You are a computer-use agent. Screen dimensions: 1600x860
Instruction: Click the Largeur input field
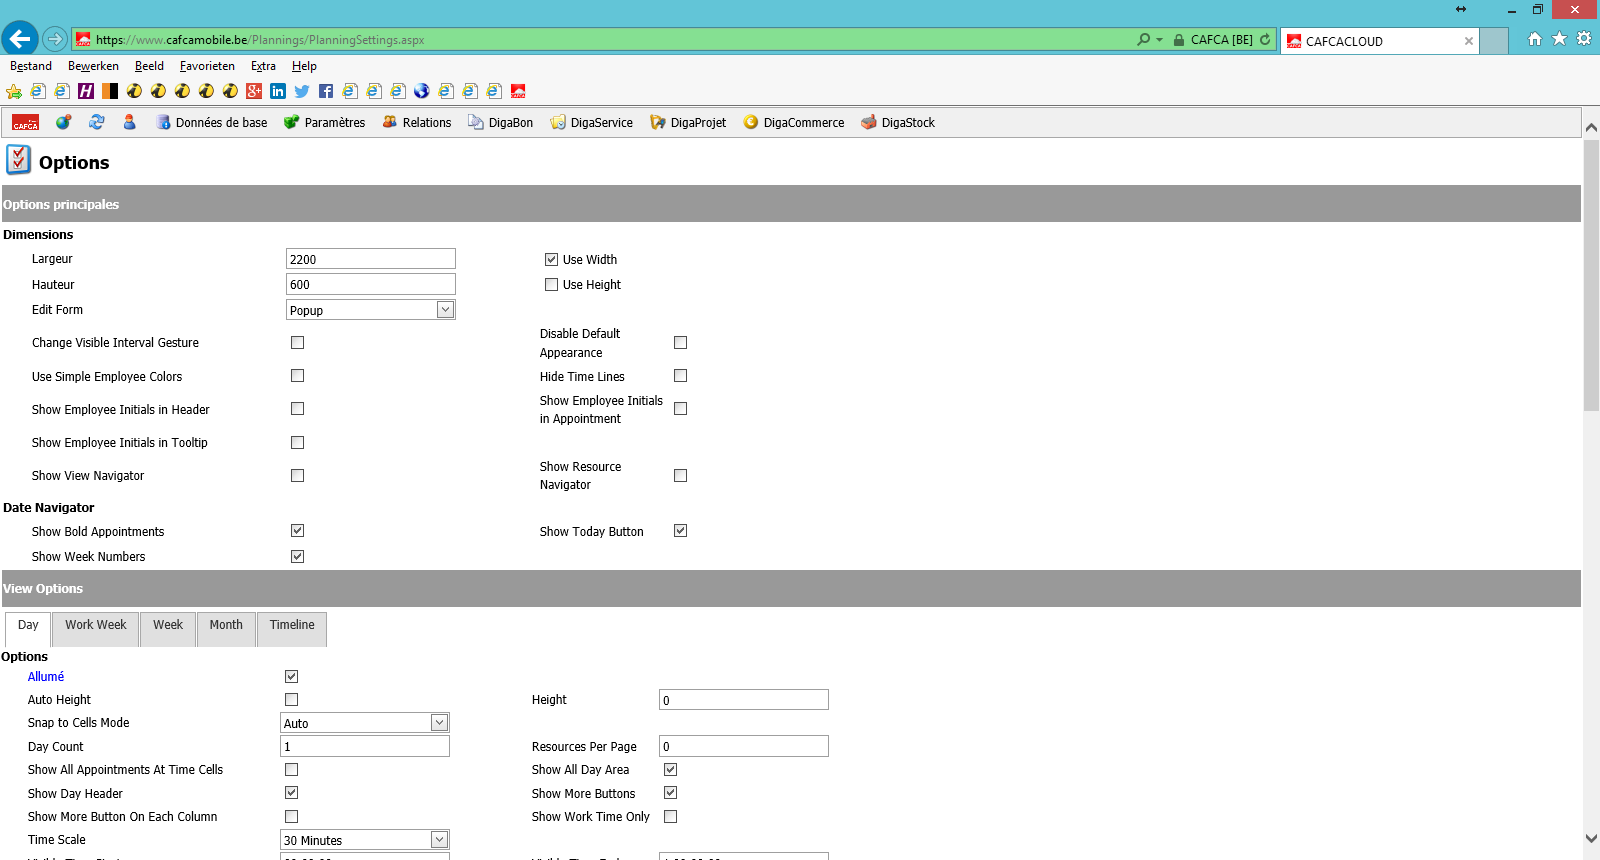[371, 259]
